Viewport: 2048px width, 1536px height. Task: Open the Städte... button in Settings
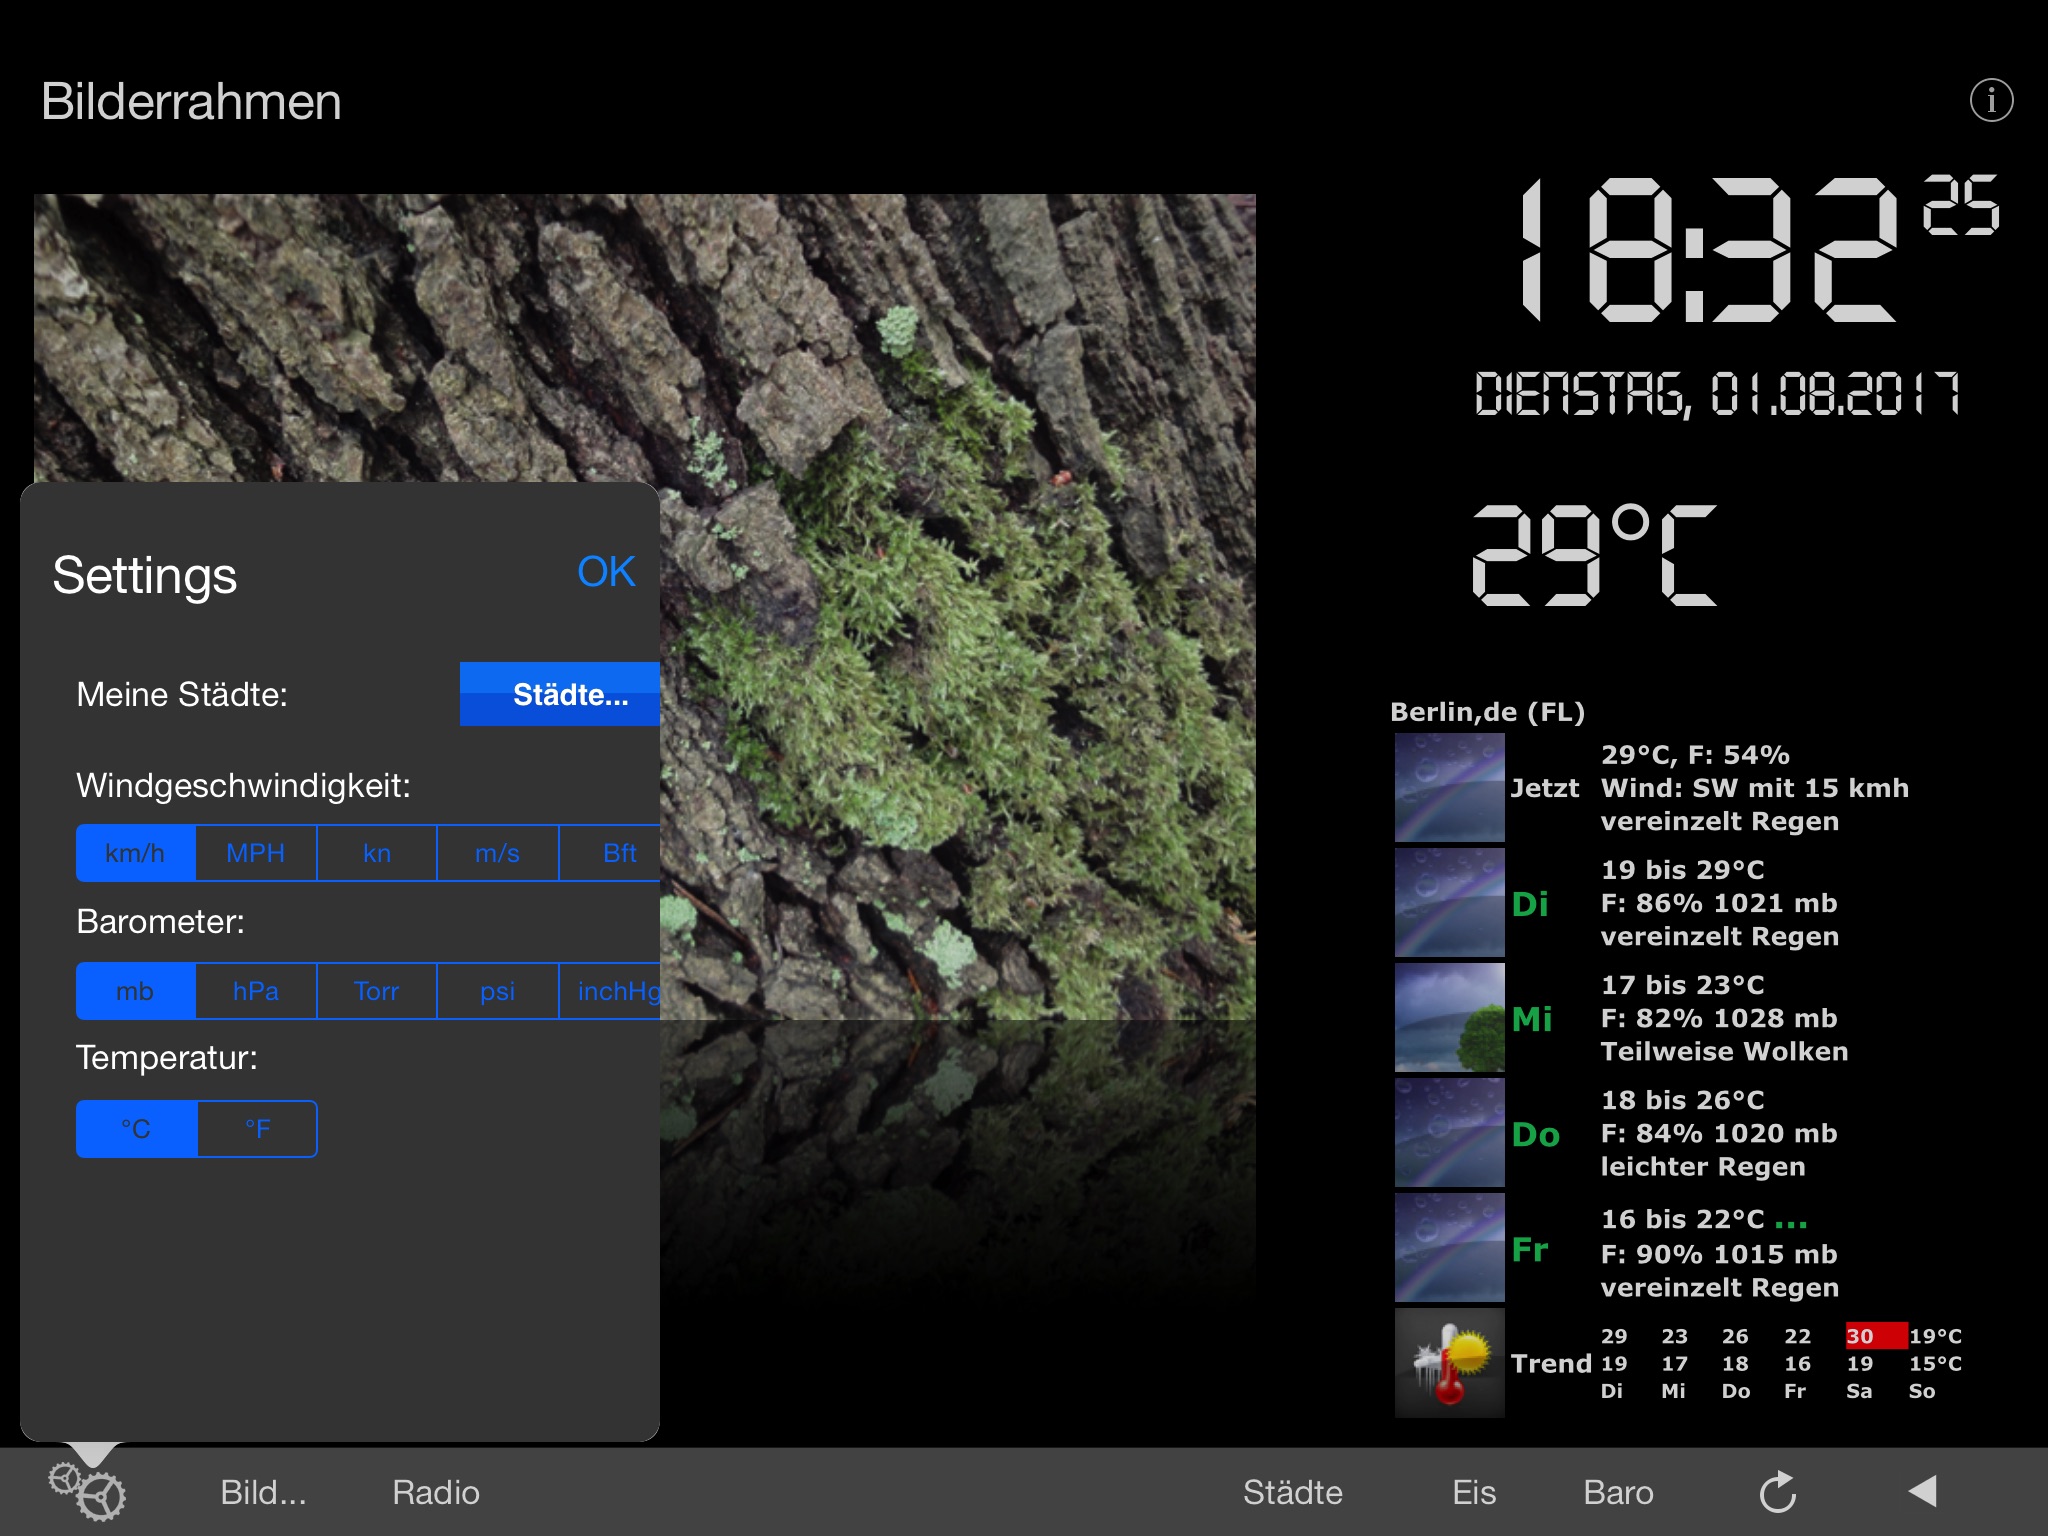[560, 694]
